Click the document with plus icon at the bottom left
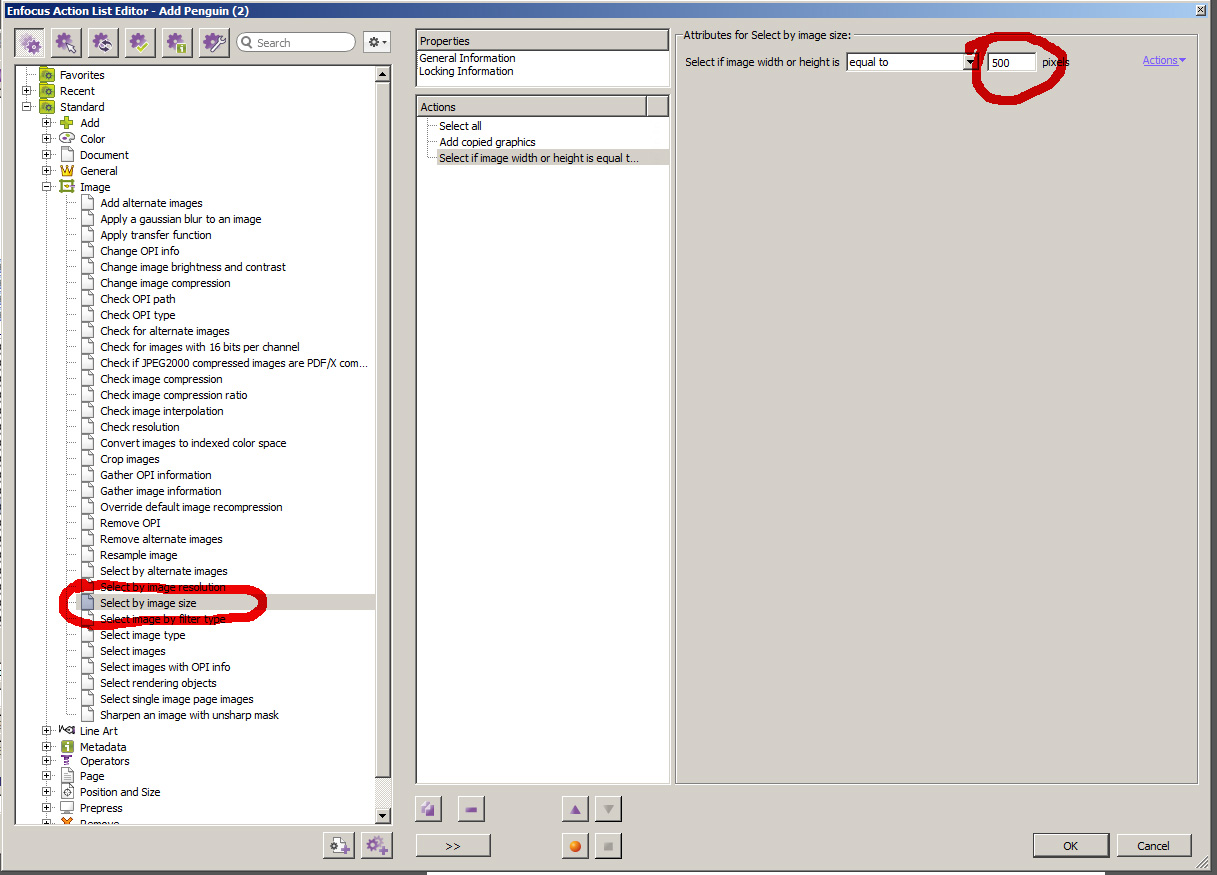This screenshot has height=875, width=1217. coord(339,846)
